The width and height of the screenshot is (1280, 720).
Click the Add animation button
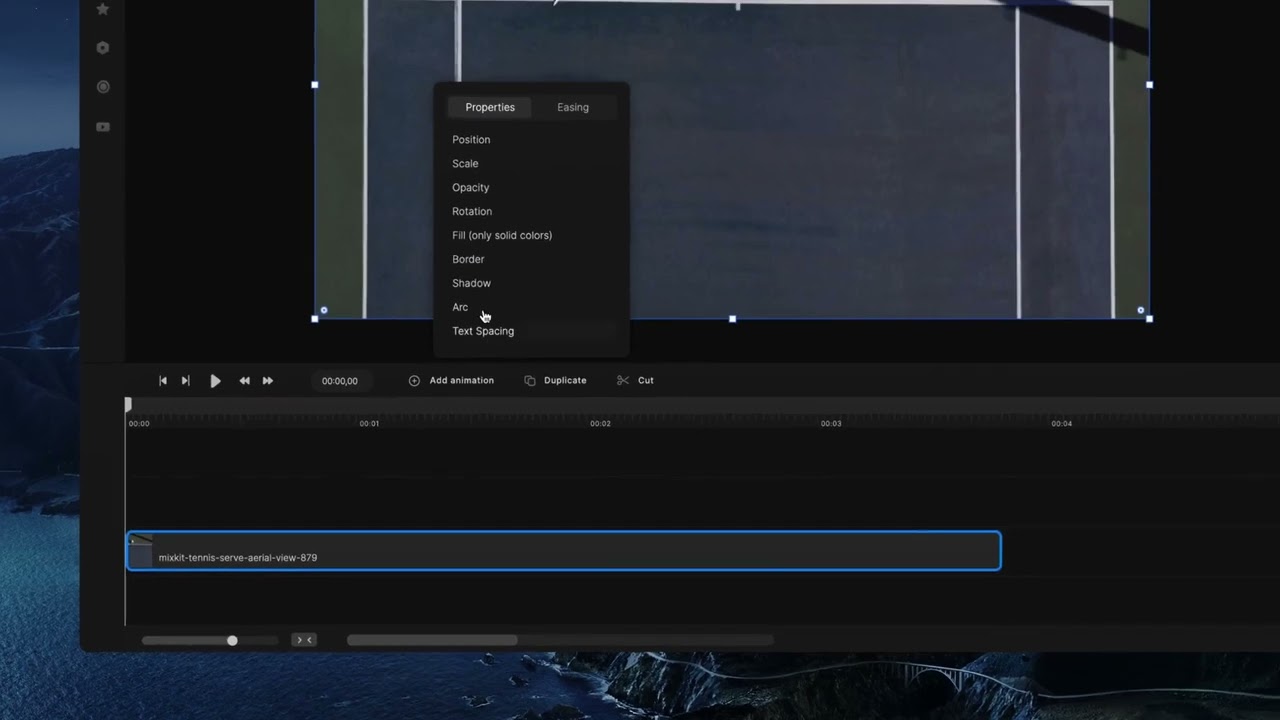tap(451, 381)
